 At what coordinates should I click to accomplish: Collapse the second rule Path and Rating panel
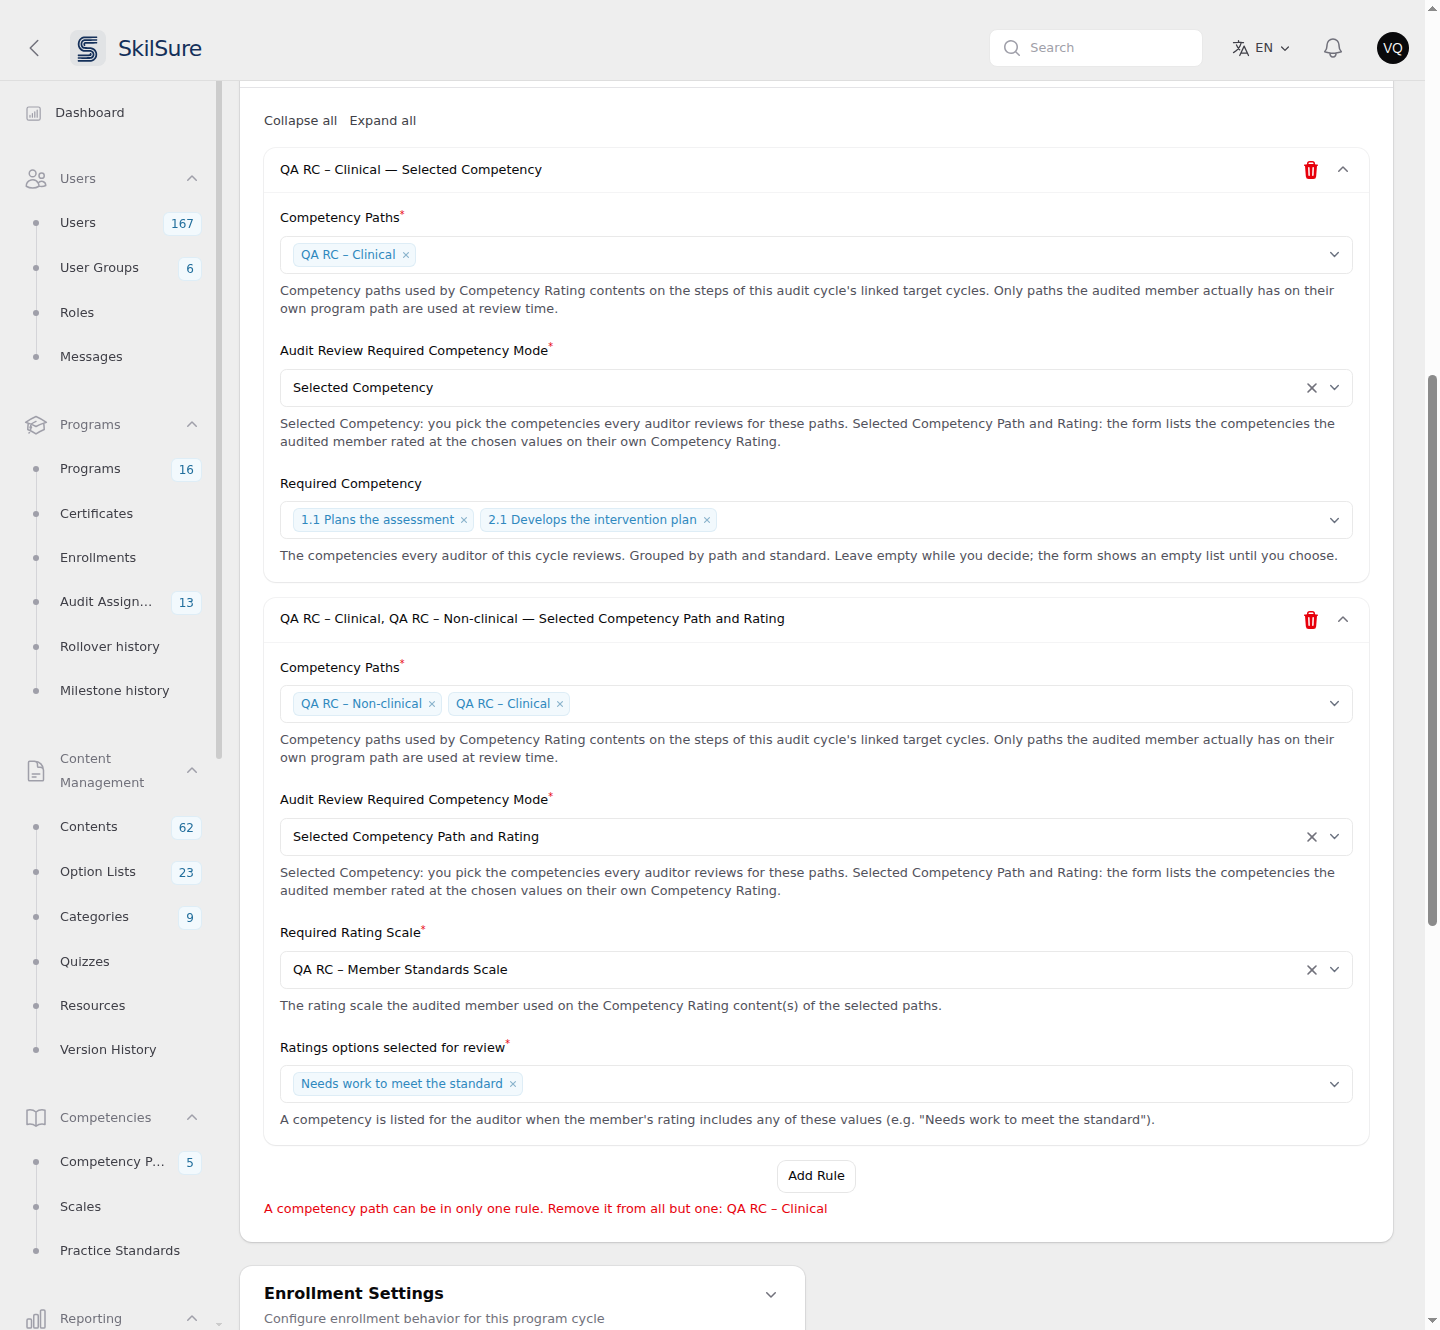pos(1343,620)
